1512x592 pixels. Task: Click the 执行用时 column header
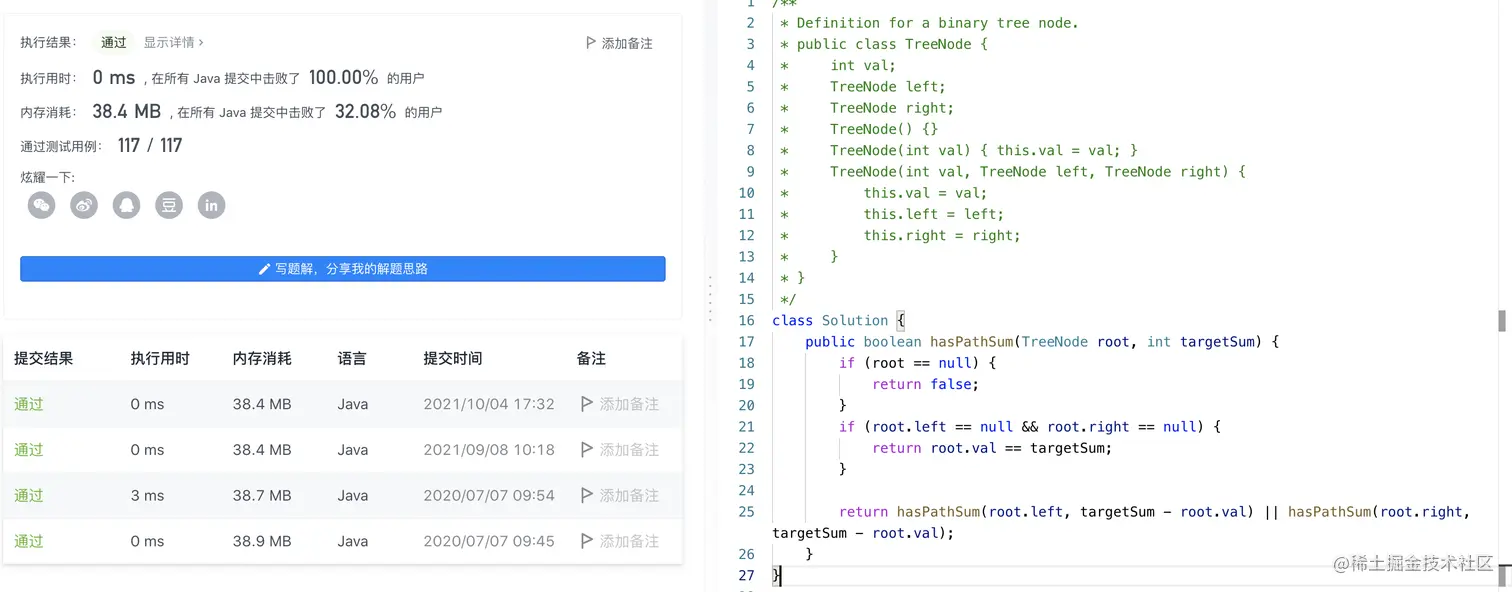pyautogui.click(x=160, y=358)
